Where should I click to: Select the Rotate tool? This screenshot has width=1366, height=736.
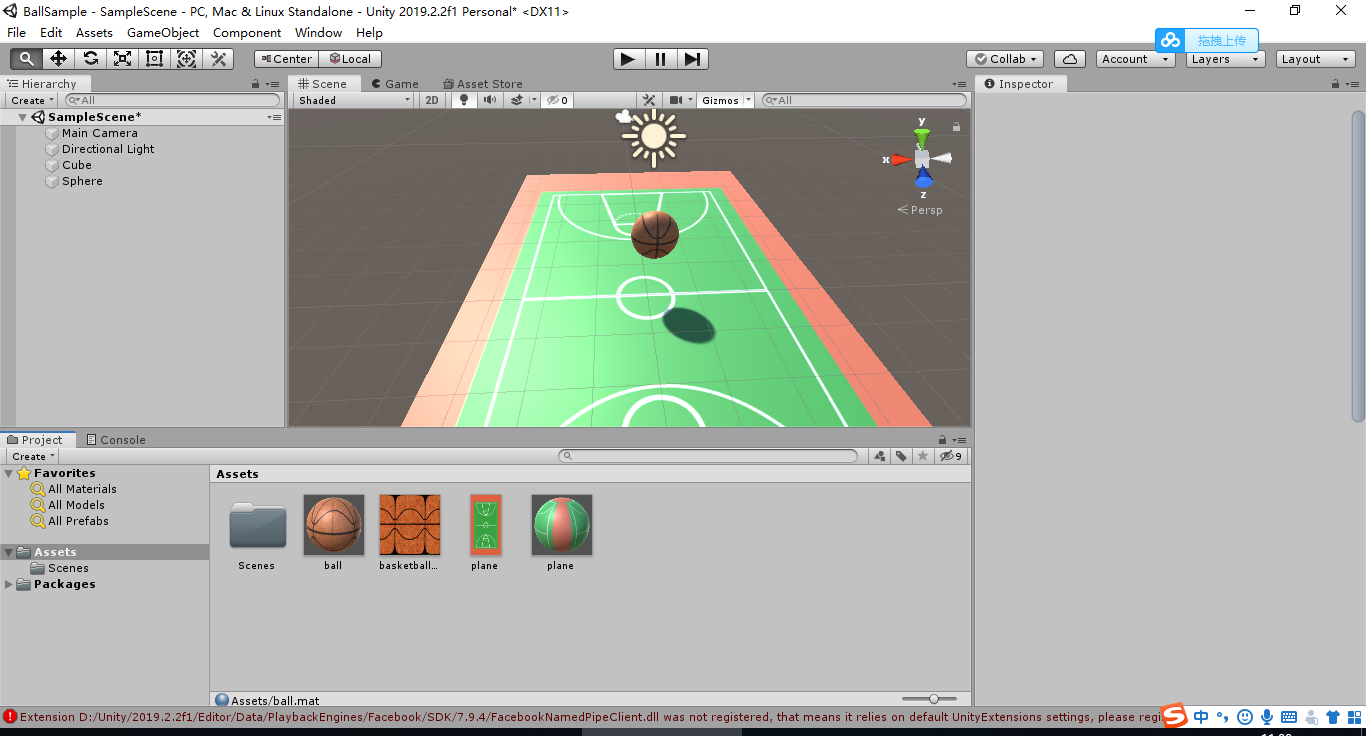pyautogui.click(x=90, y=58)
